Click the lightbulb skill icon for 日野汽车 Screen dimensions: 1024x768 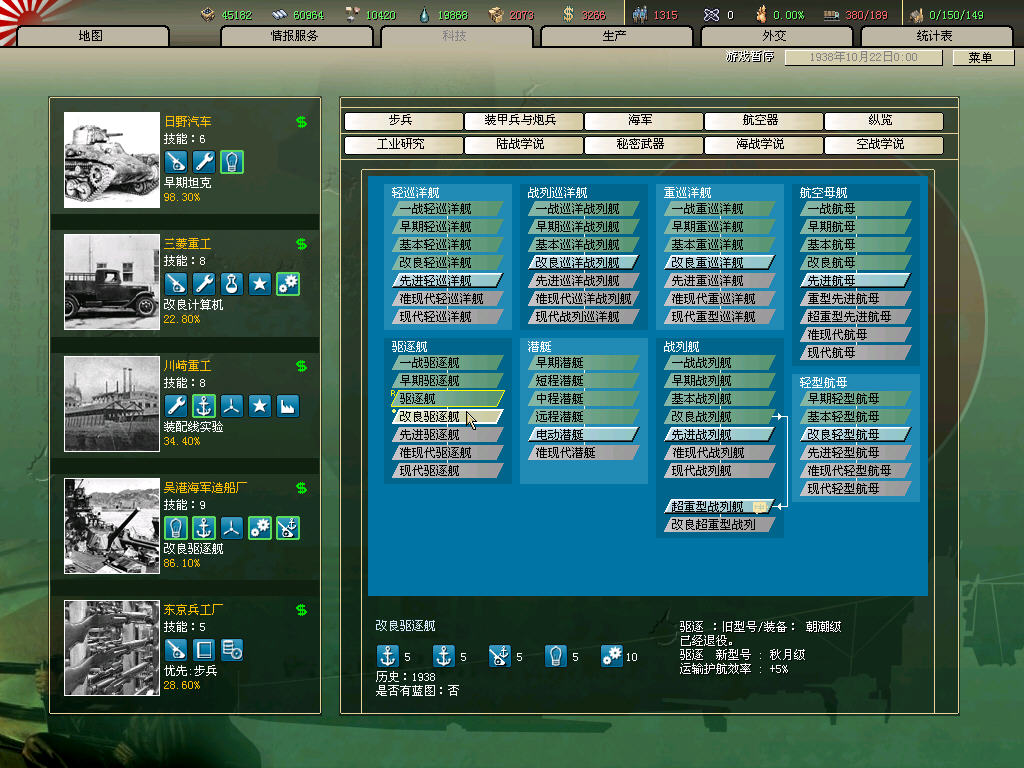point(232,162)
